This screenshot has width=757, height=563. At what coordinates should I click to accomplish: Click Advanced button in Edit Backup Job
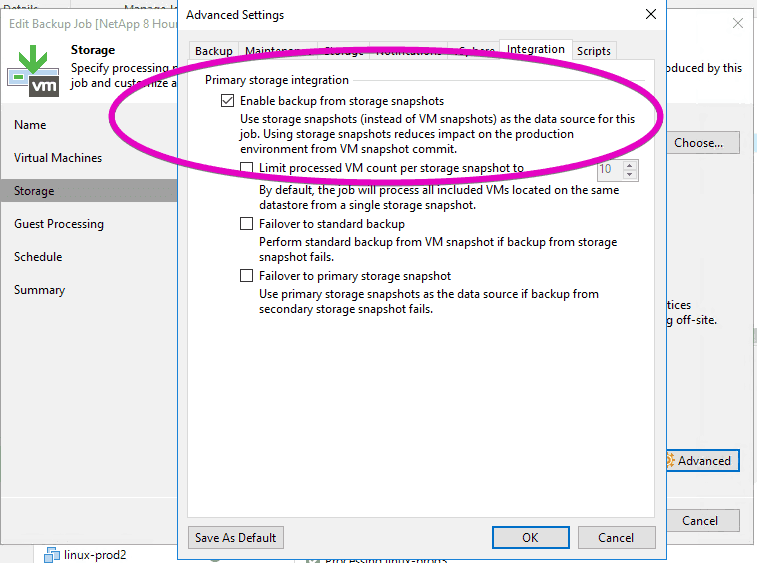pos(703,461)
